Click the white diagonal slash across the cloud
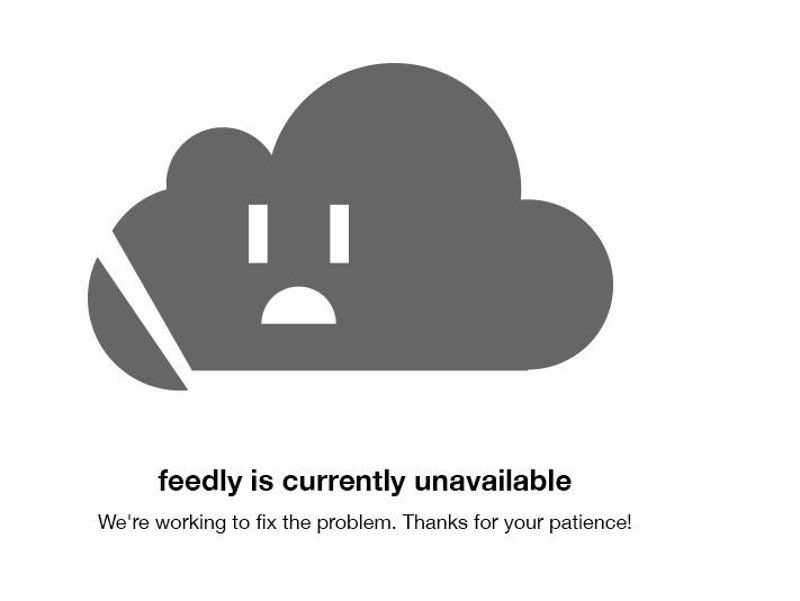The image size is (800, 601). 144,307
